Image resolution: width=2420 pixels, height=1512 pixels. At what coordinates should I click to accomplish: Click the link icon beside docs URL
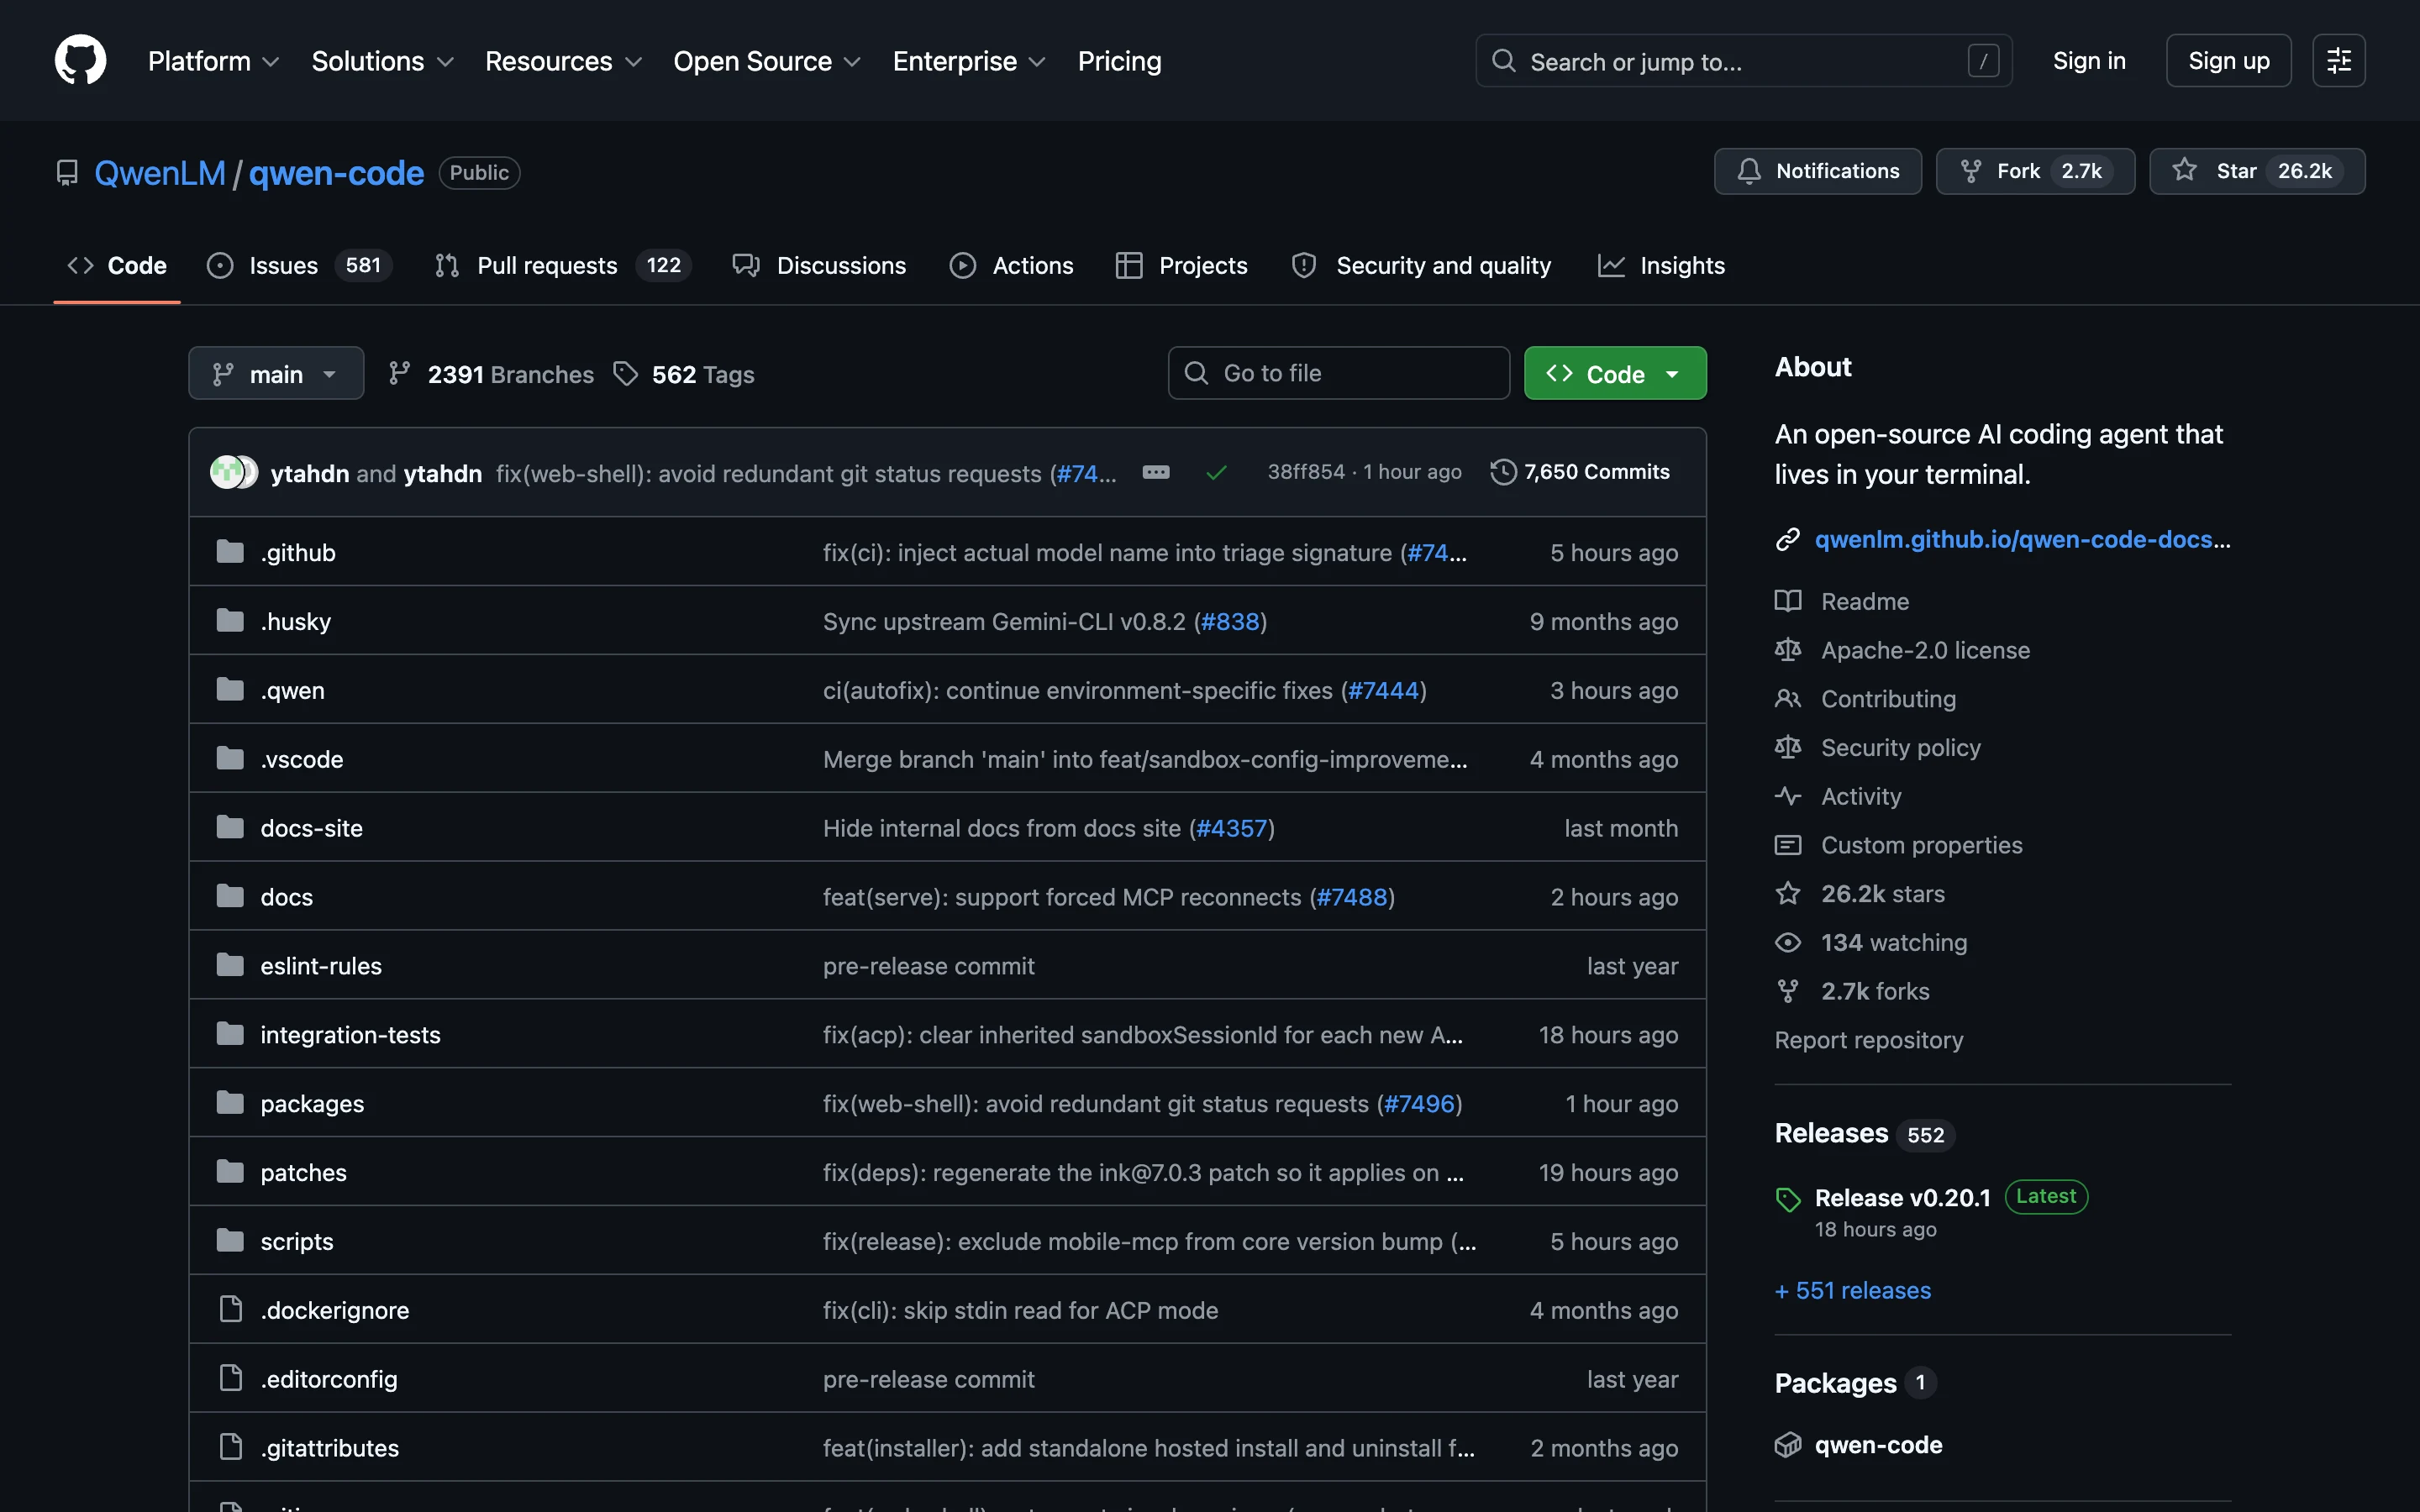(x=1788, y=540)
